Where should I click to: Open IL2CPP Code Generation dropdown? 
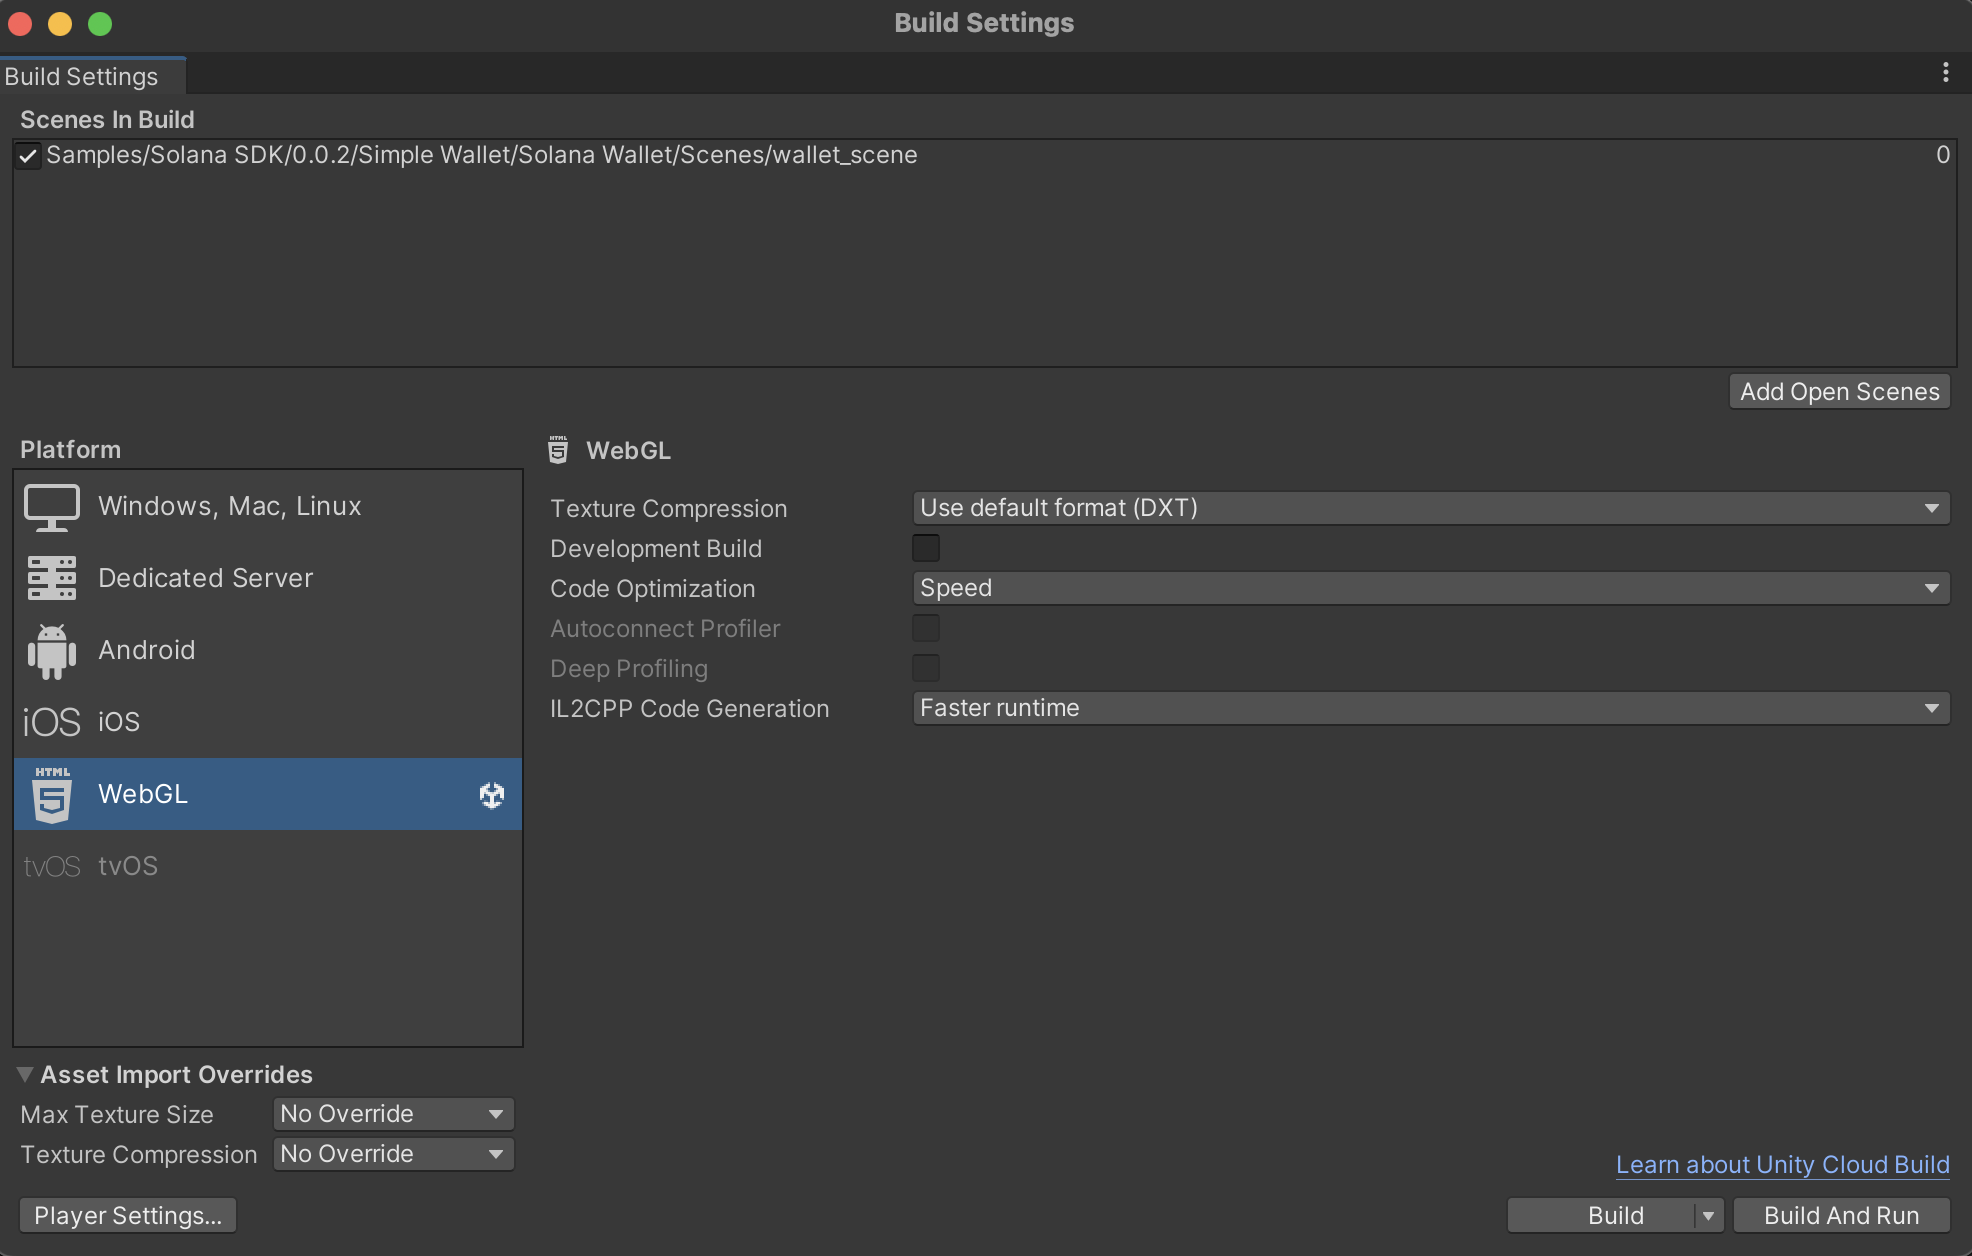coord(1431,708)
